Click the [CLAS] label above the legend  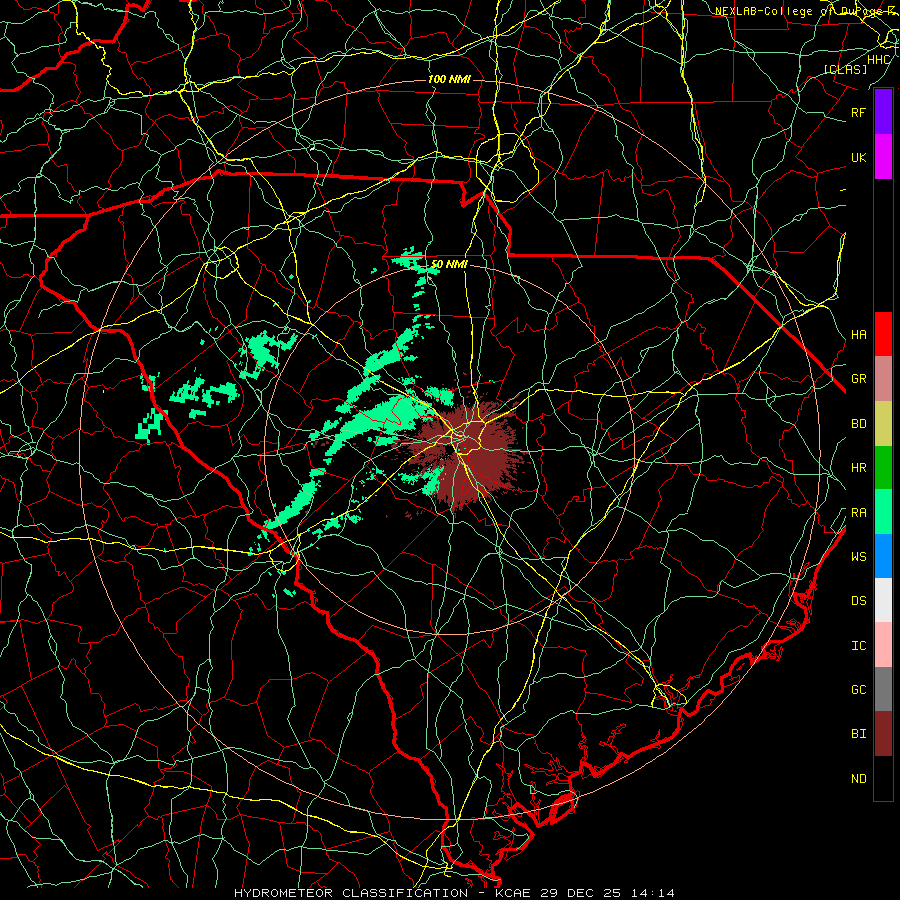[x=845, y=69]
